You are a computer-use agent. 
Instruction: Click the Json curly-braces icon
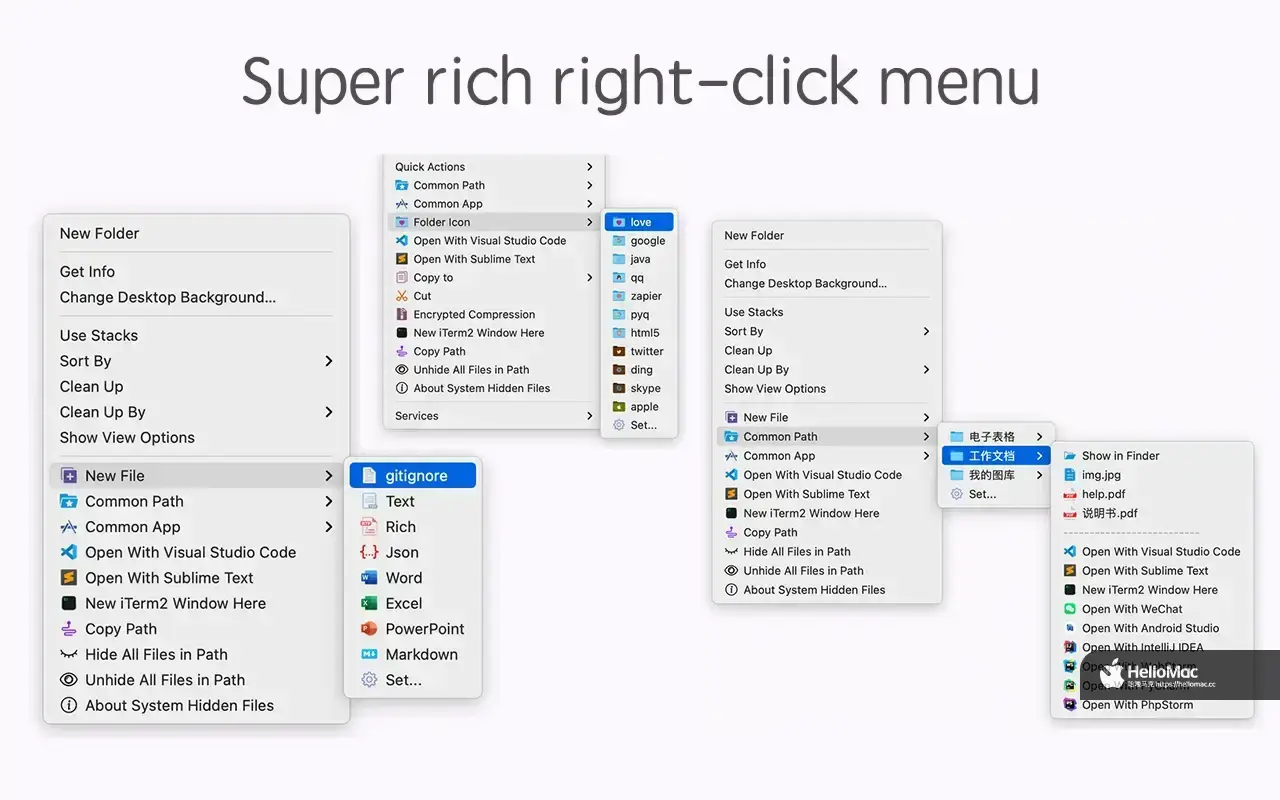point(369,552)
